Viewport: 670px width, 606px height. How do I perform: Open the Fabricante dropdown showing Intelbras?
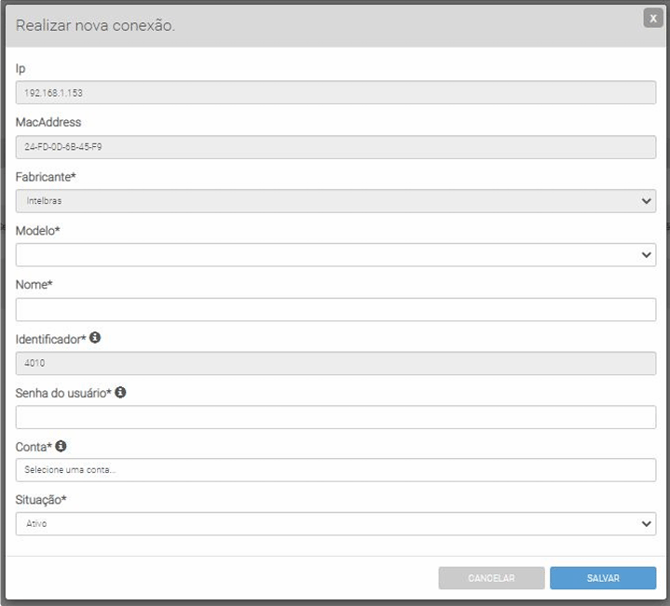(336, 201)
